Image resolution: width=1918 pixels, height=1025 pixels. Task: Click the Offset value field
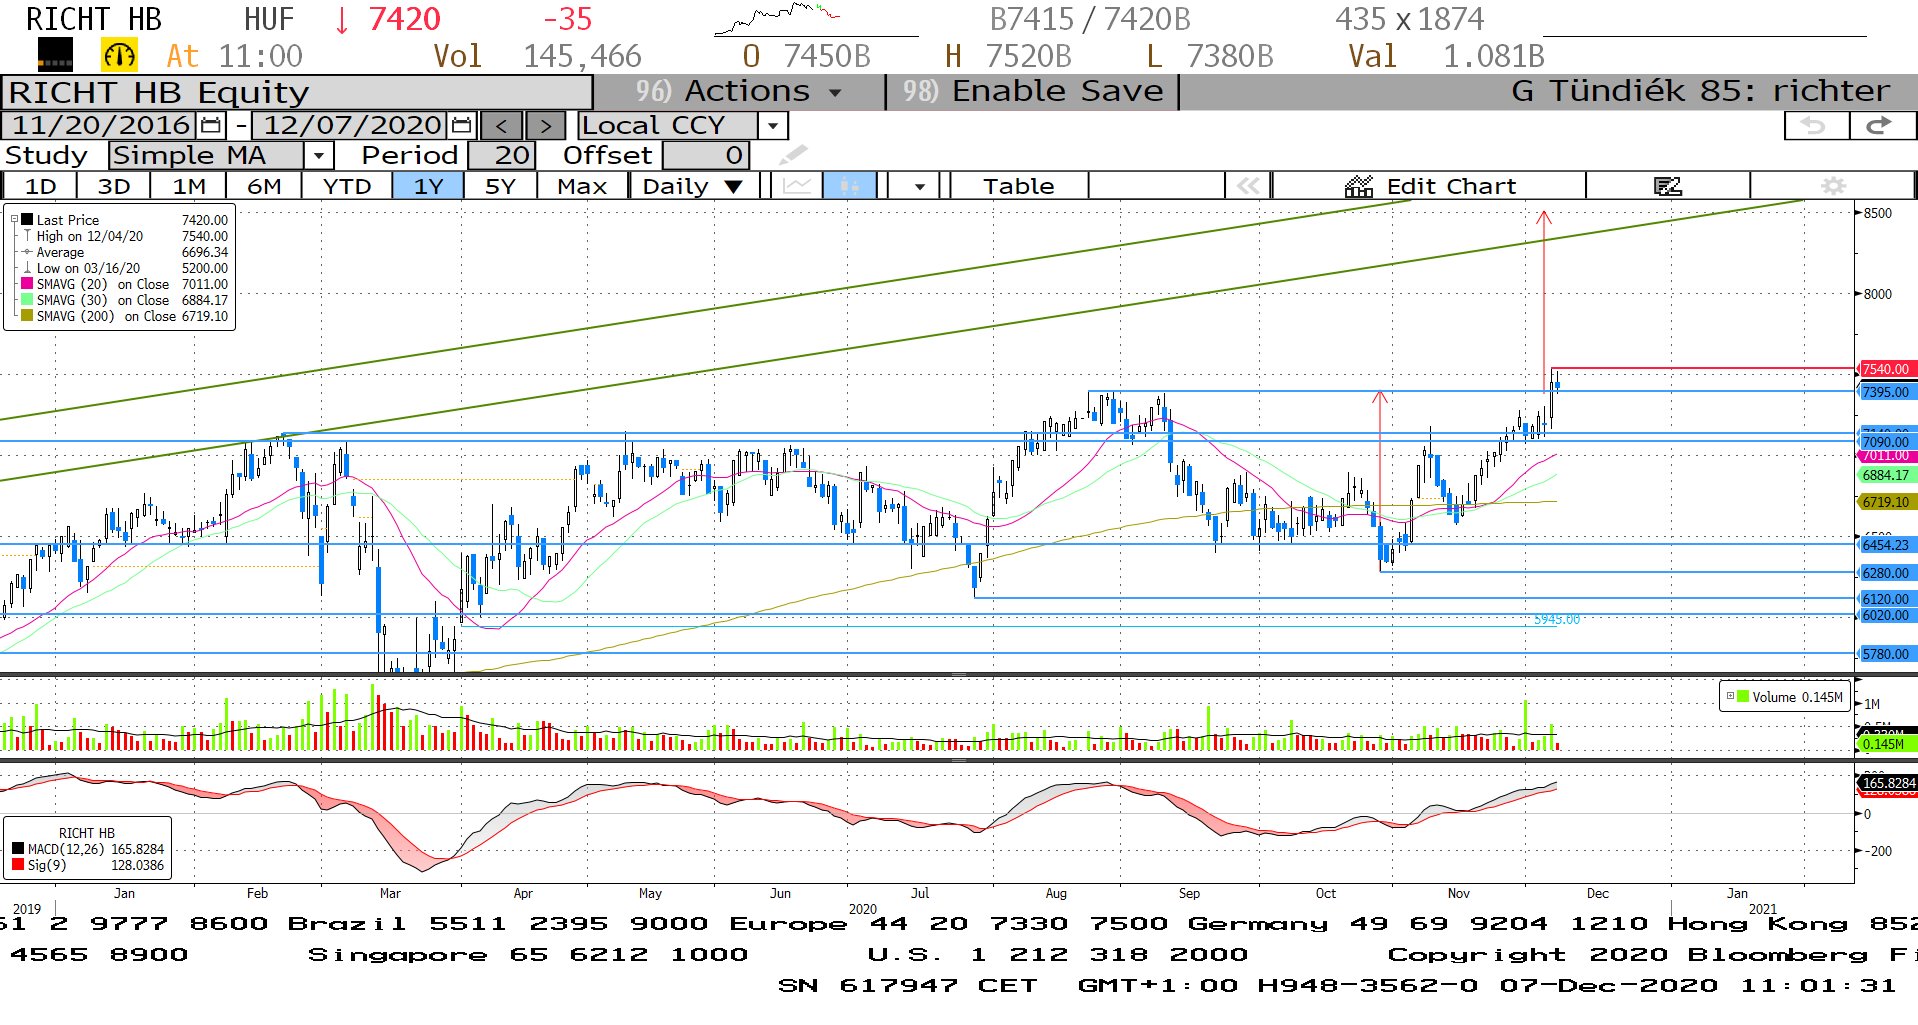(x=706, y=155)
